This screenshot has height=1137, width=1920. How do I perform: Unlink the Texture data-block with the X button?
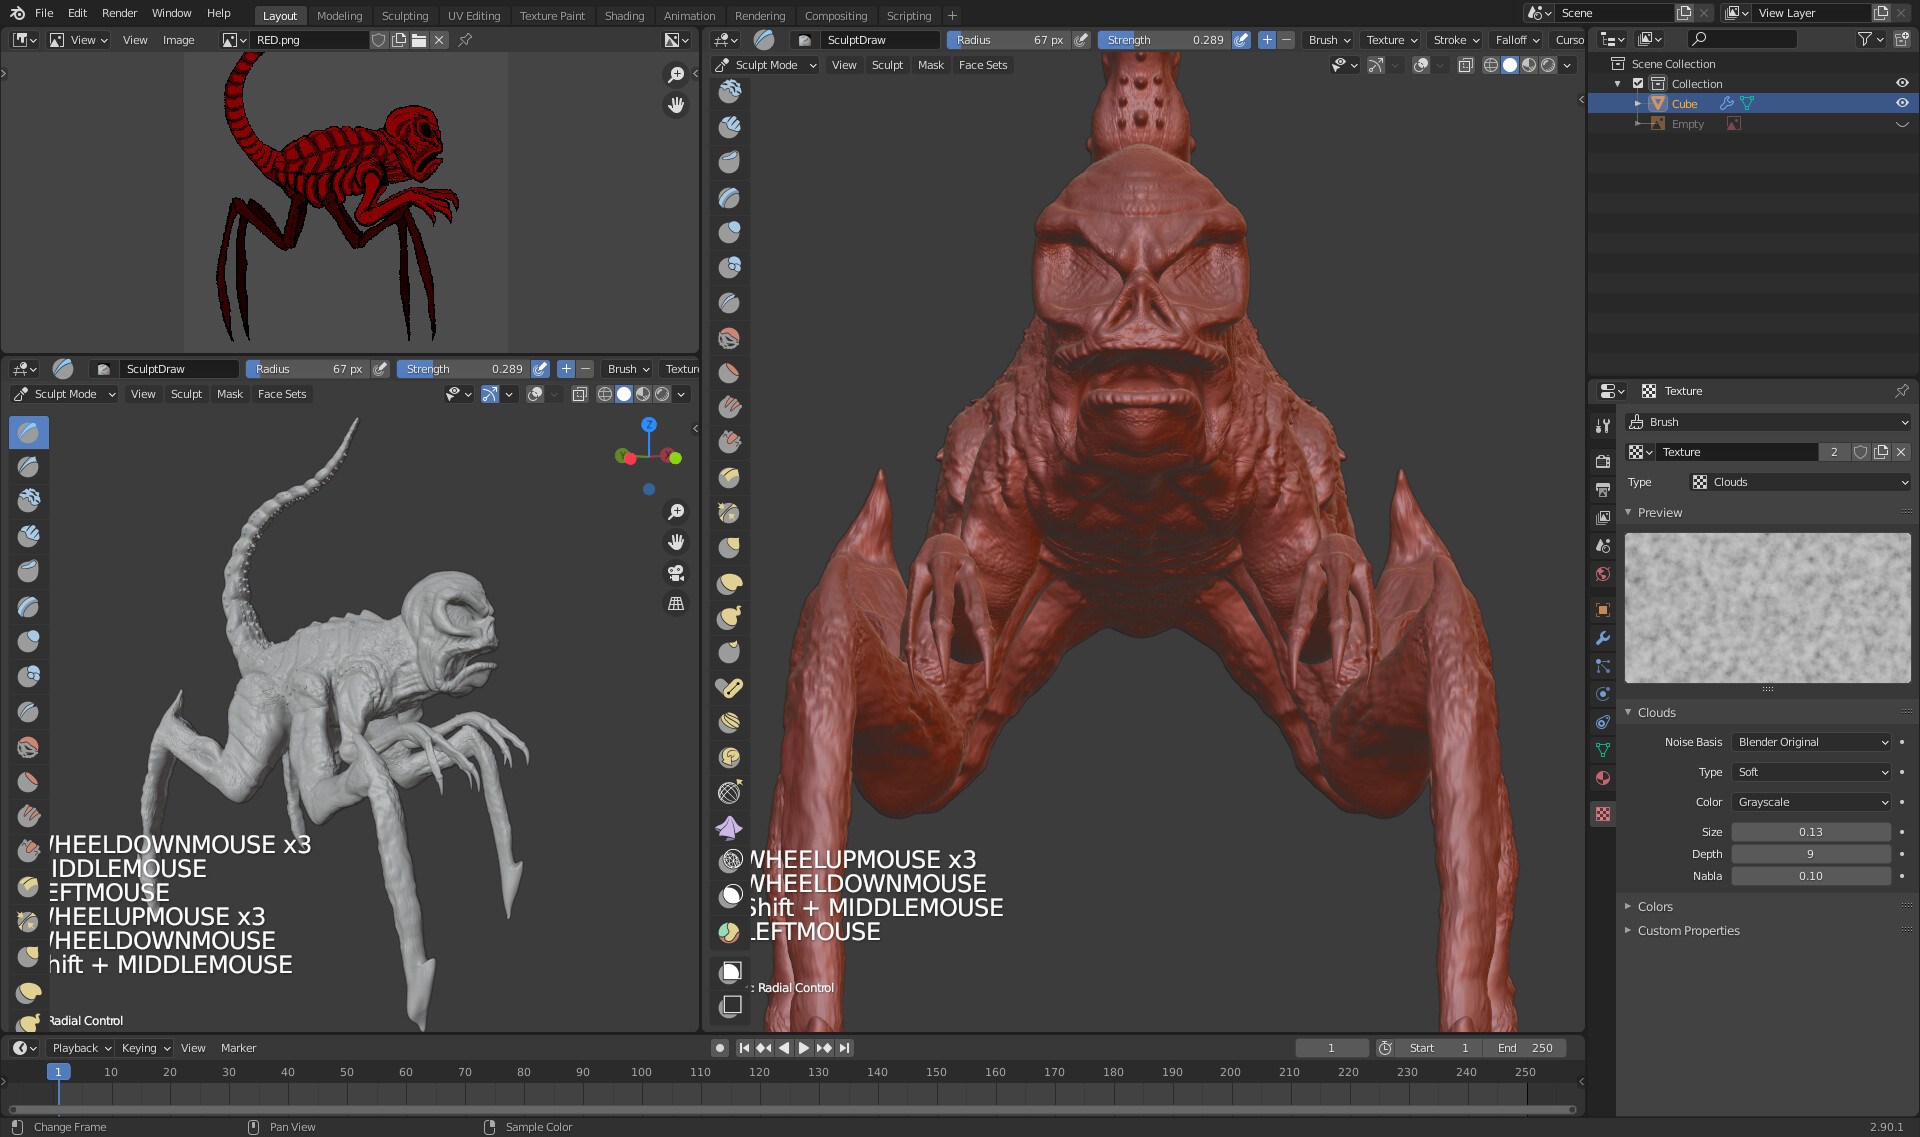pos(1901,452)
